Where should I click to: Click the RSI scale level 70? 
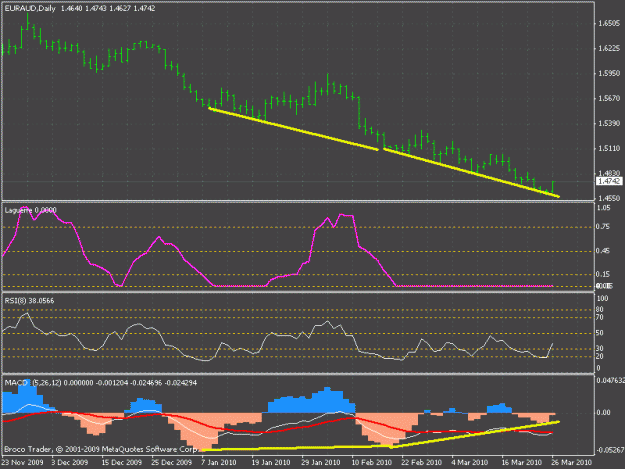[x=599, y=318]
